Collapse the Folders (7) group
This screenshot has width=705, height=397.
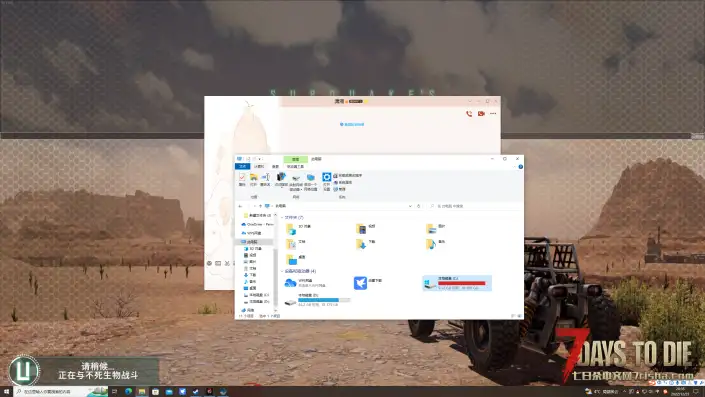click(x=282, y=218)
